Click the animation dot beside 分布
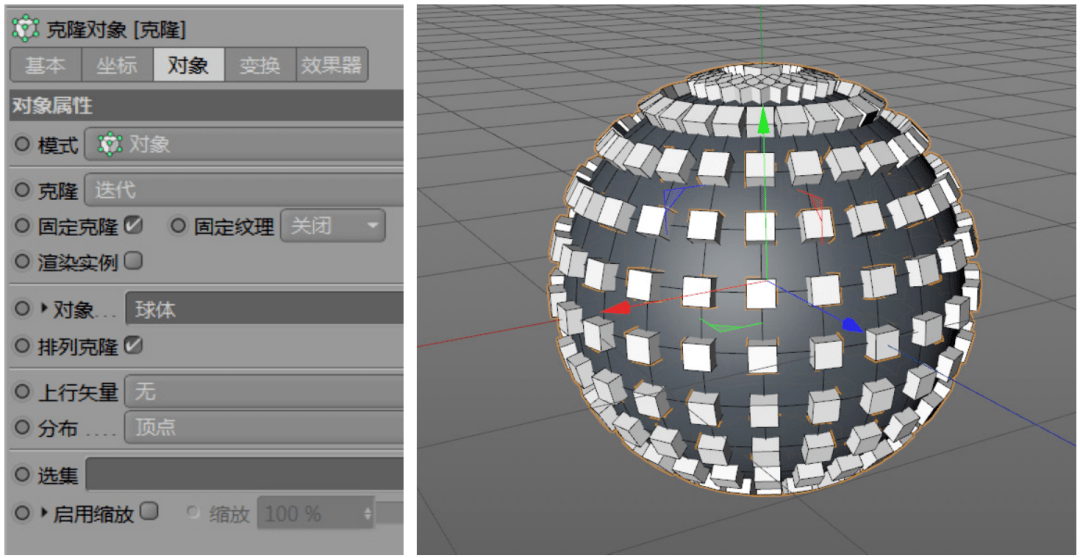This screenshot has width=1080, height=558. pyautogui.click(x=23, y=428)
